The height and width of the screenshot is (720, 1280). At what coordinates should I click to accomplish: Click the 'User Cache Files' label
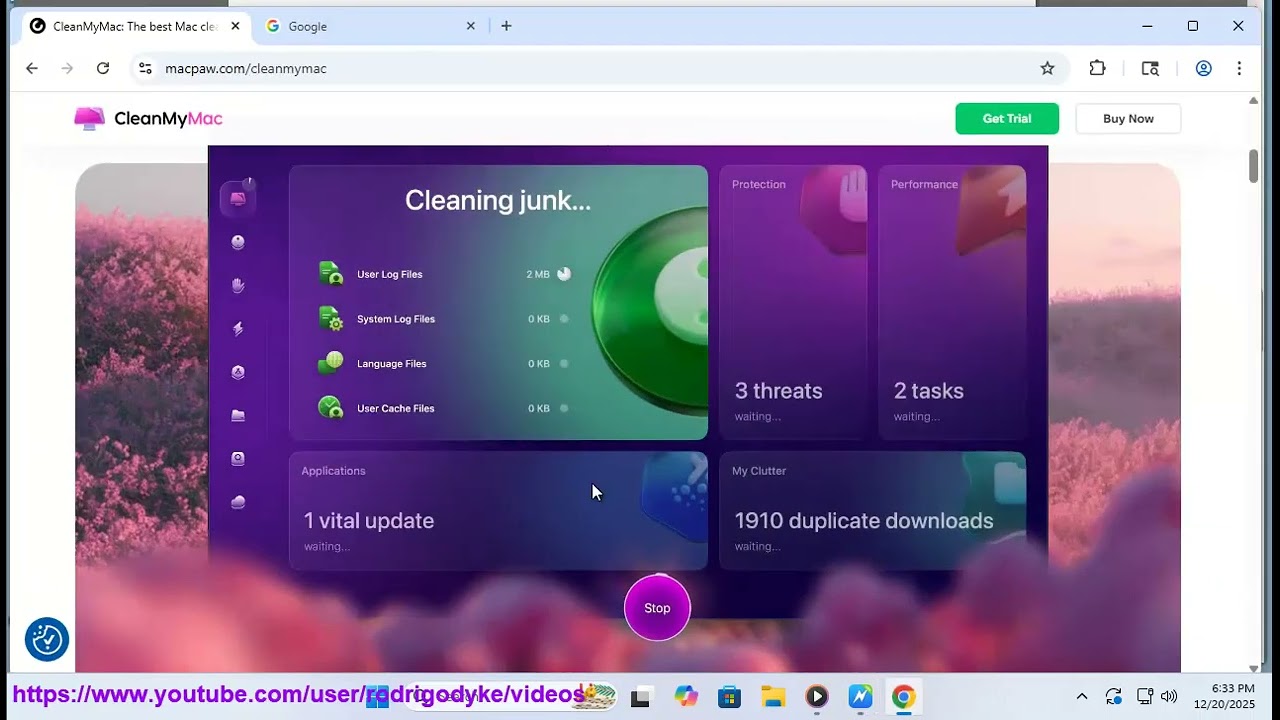click(396, 408)
